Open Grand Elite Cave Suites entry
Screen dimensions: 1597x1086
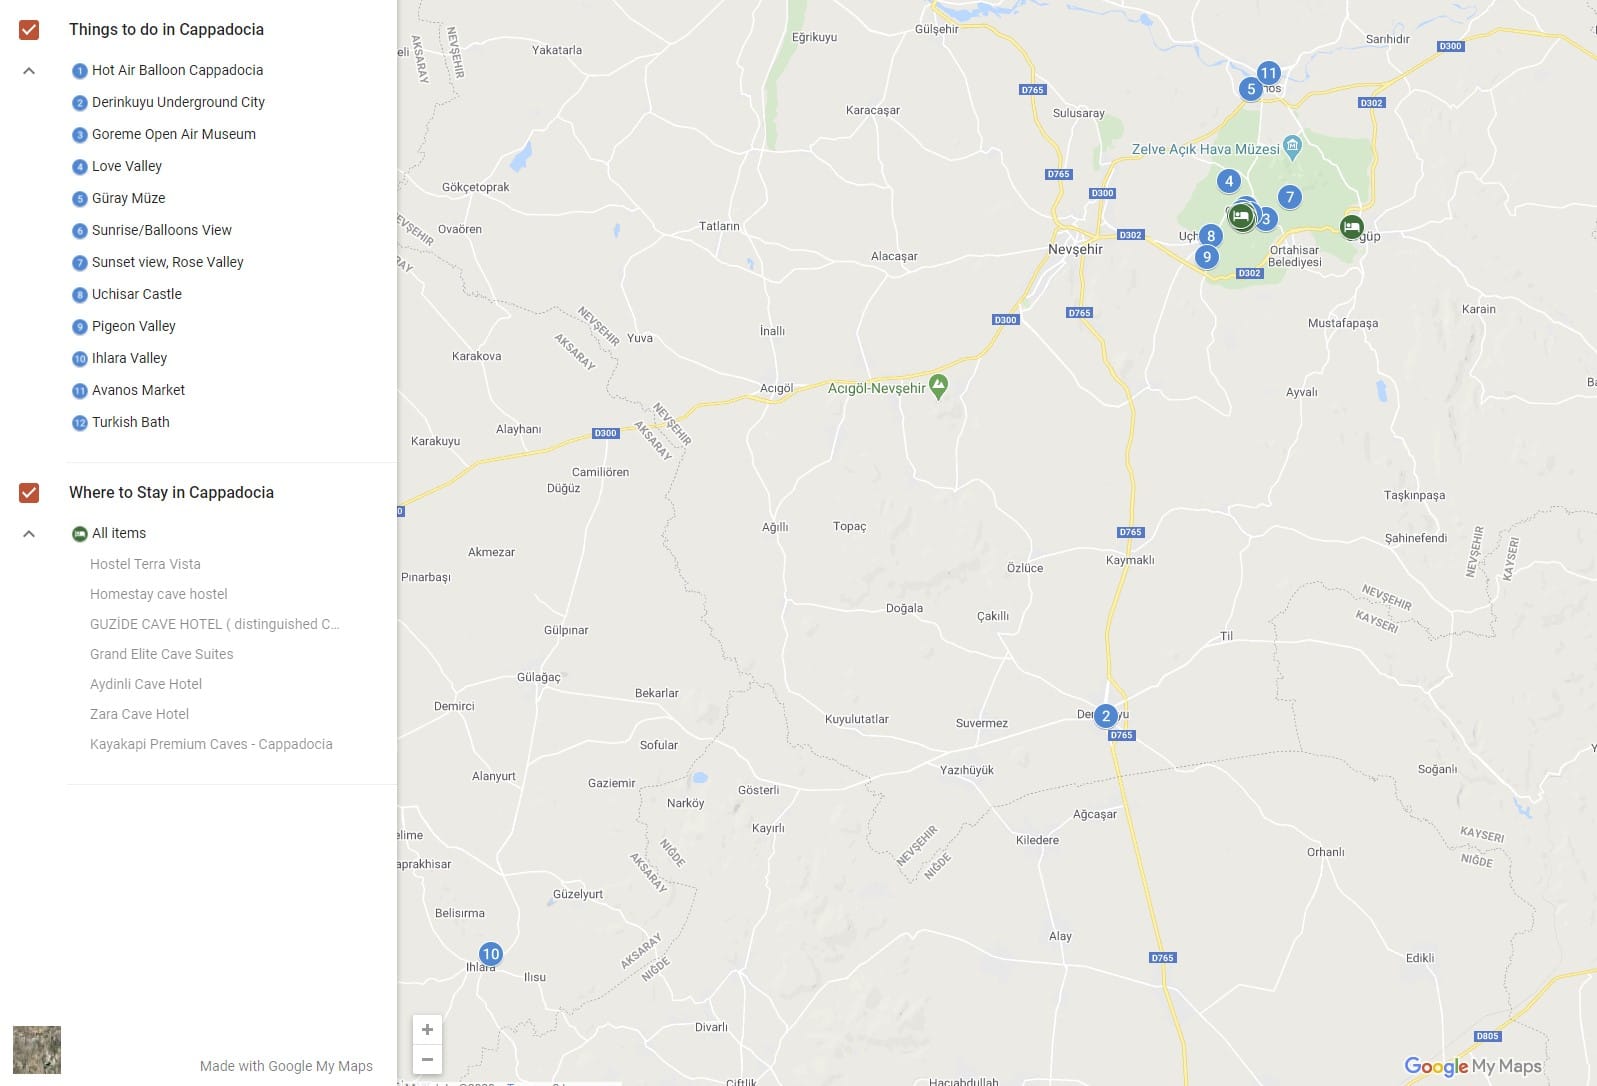click(162, 654)
